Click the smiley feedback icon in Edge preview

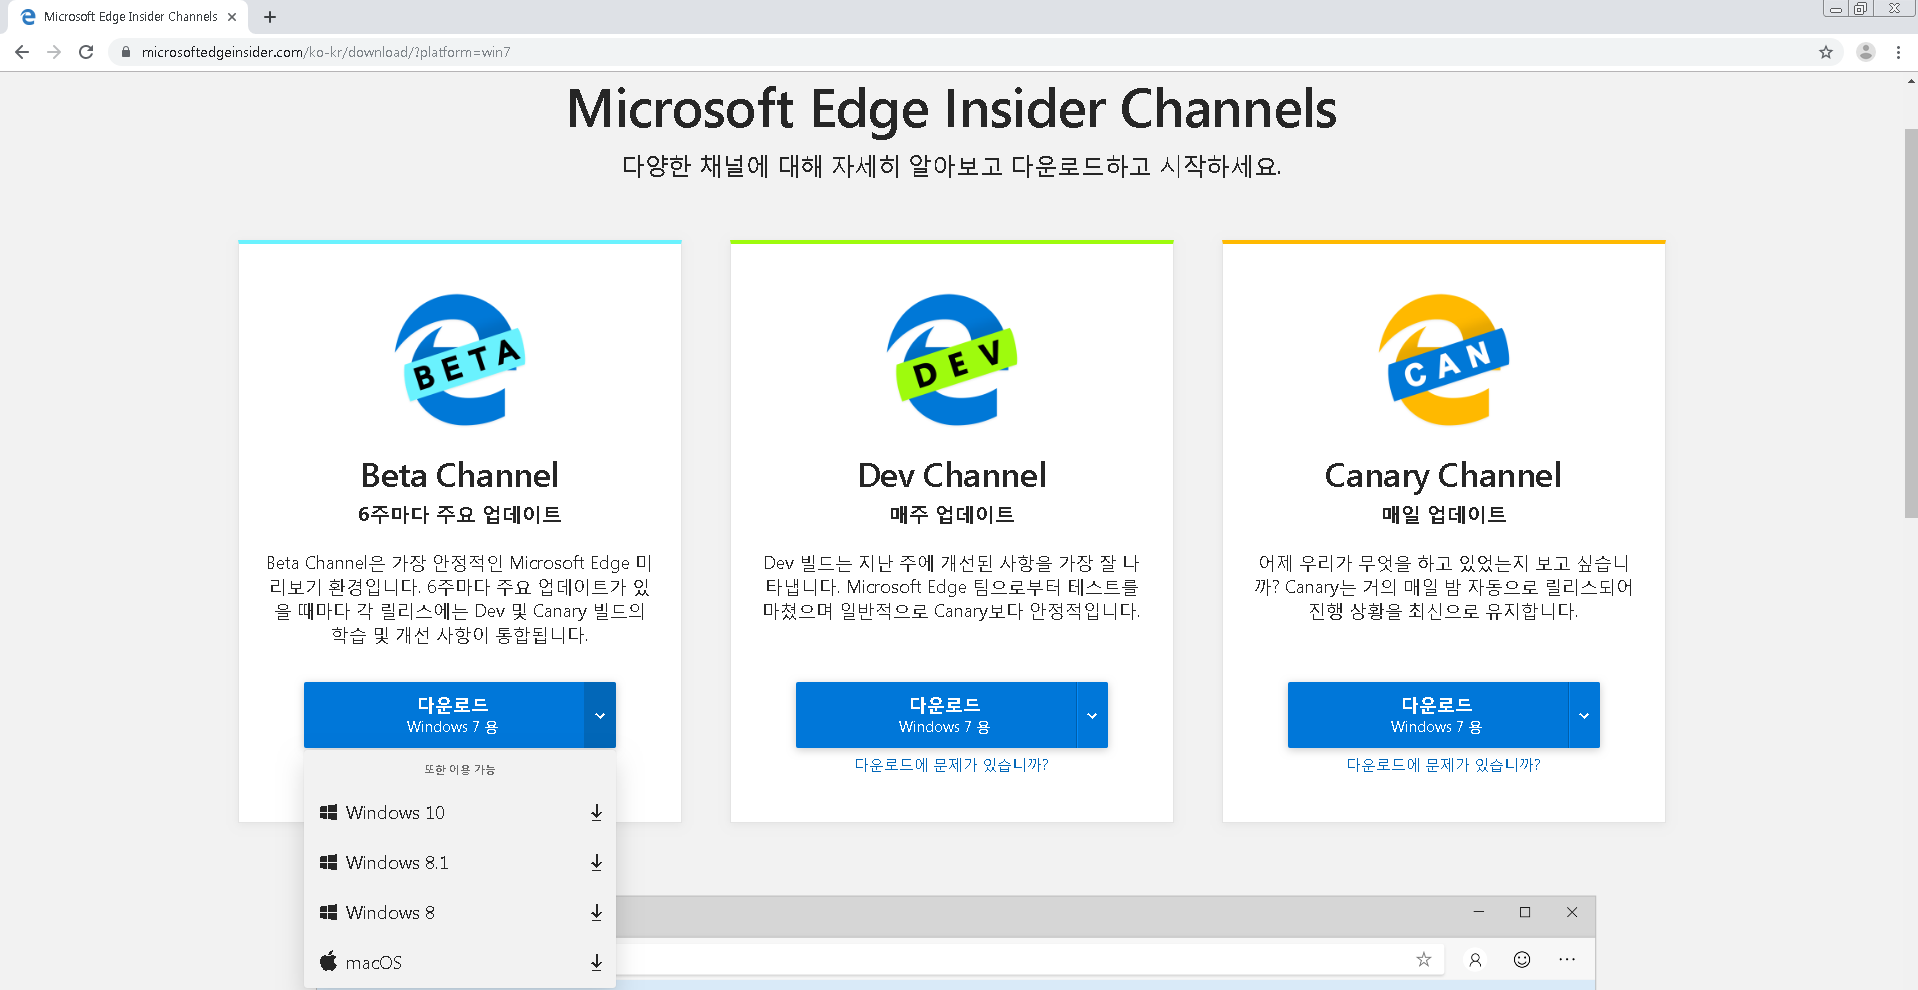pos(1522,960)
